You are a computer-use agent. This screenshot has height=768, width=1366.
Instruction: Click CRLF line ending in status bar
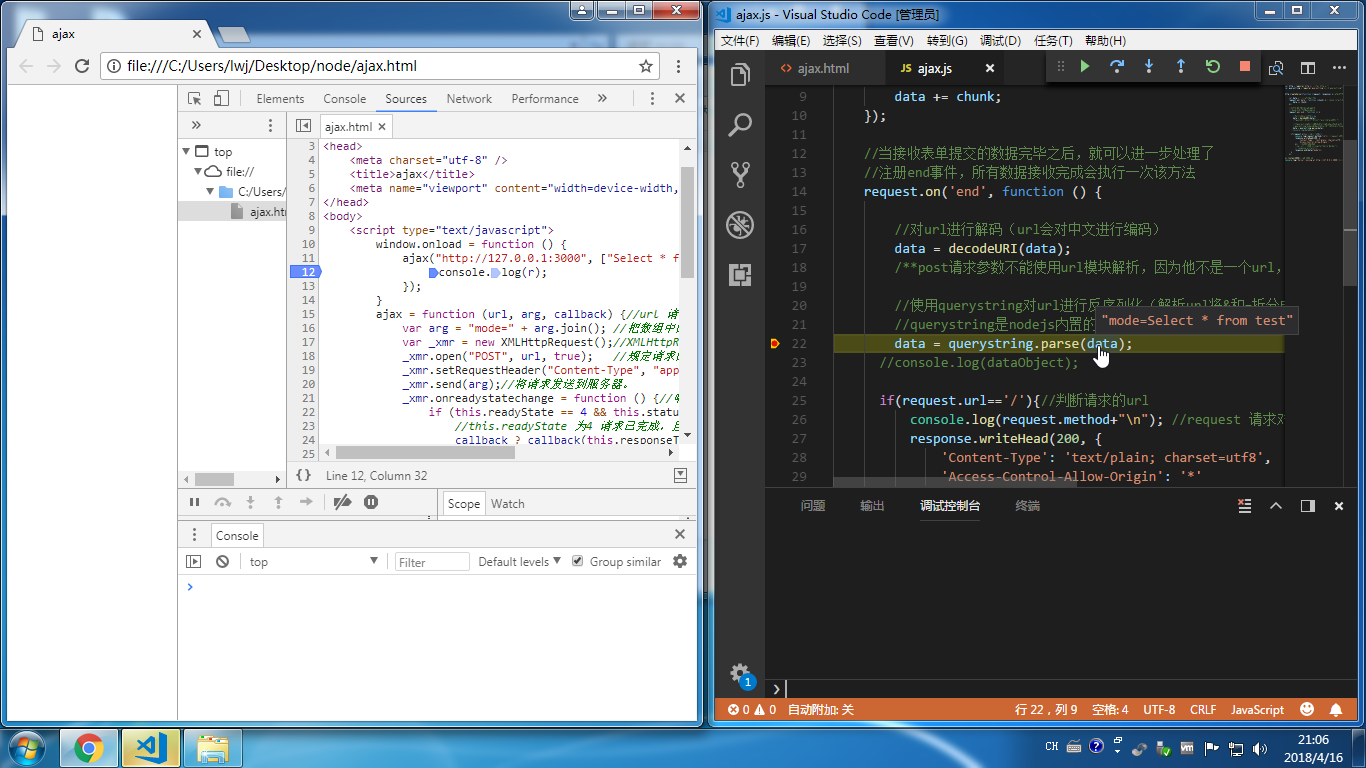tap(1203, 710)
